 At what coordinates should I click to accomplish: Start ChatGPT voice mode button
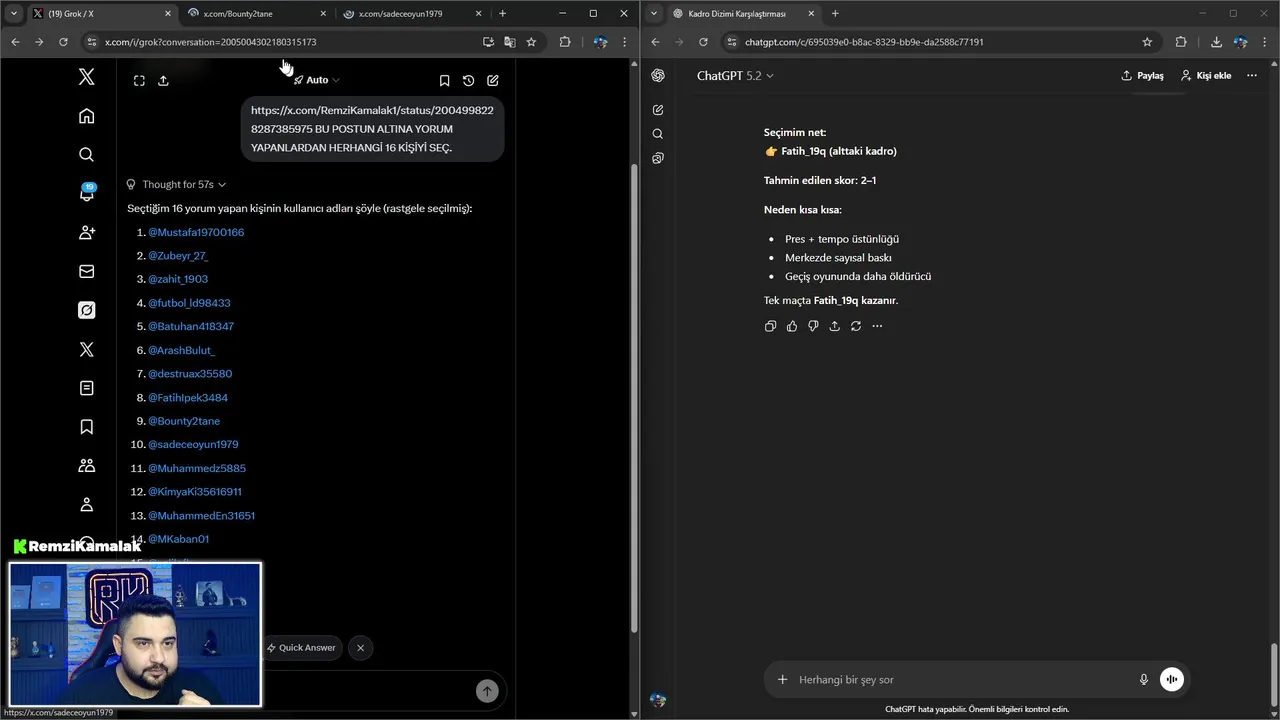(1172, 680)
